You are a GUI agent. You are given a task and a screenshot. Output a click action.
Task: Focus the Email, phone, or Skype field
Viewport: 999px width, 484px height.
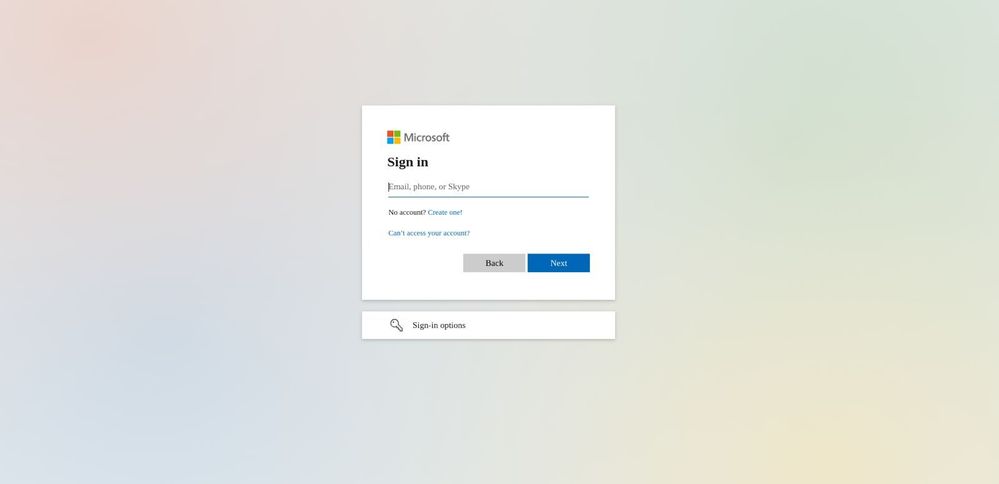pyautogui.click(x=488, y=187)
